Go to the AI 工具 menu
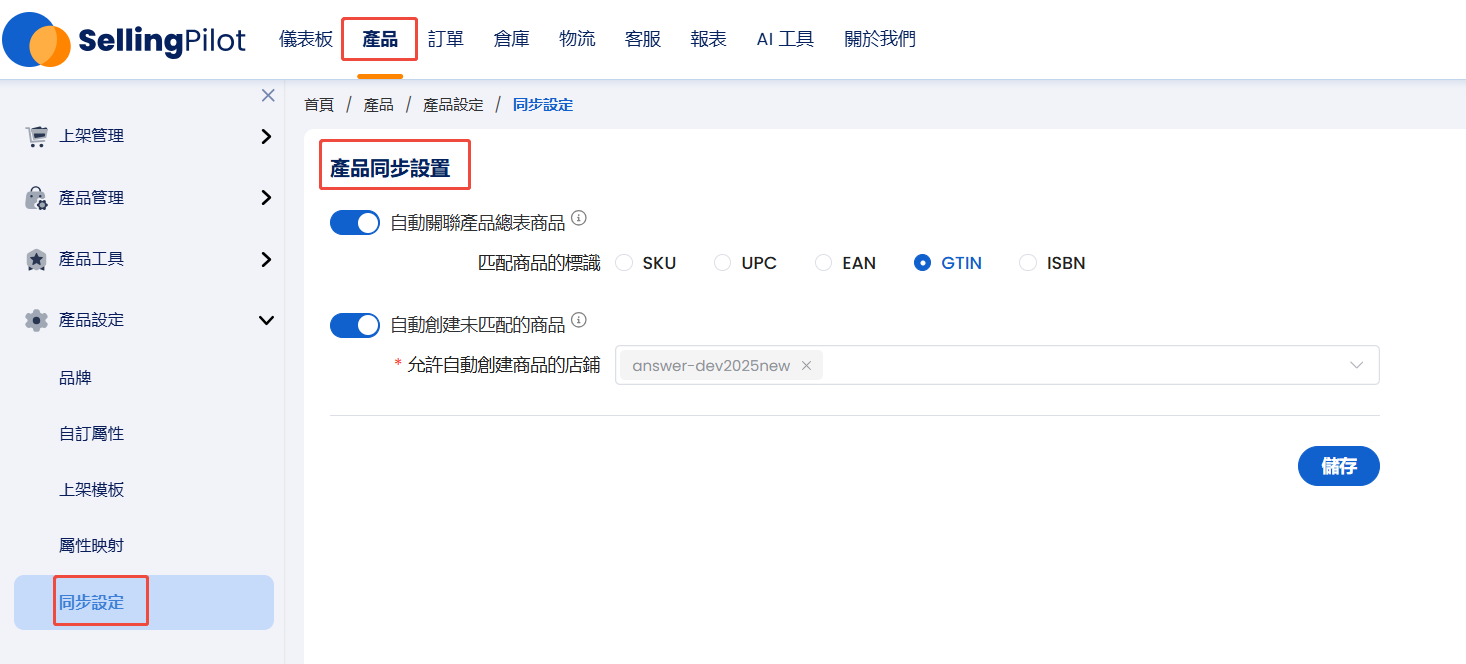Image resolution: width=1466 pixels, height=664 pixels. (785, 40)
